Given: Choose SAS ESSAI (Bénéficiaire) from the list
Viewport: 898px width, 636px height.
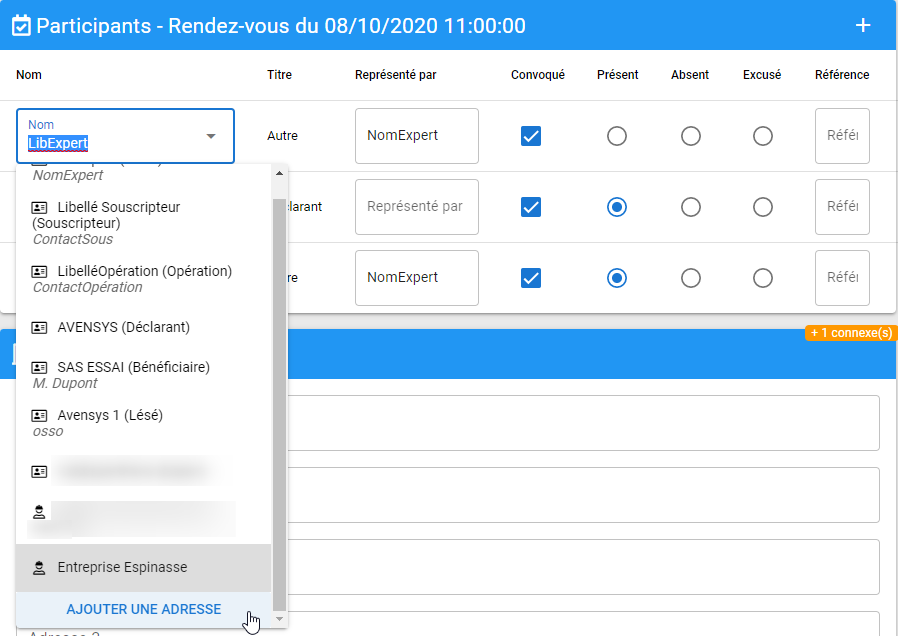Looking at the screenshot, I should click(133, 367).
